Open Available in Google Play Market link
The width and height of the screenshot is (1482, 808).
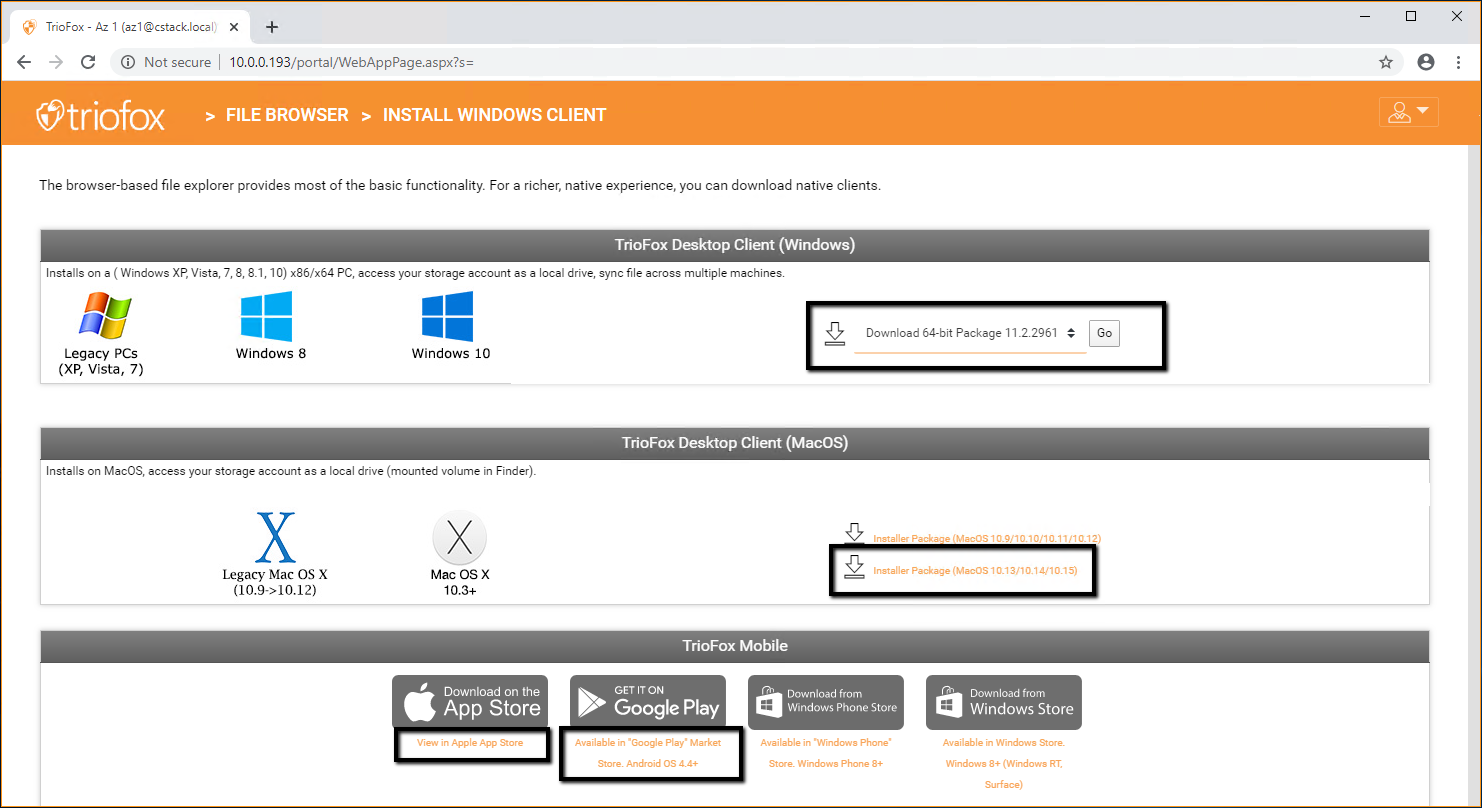pos(648,753)
